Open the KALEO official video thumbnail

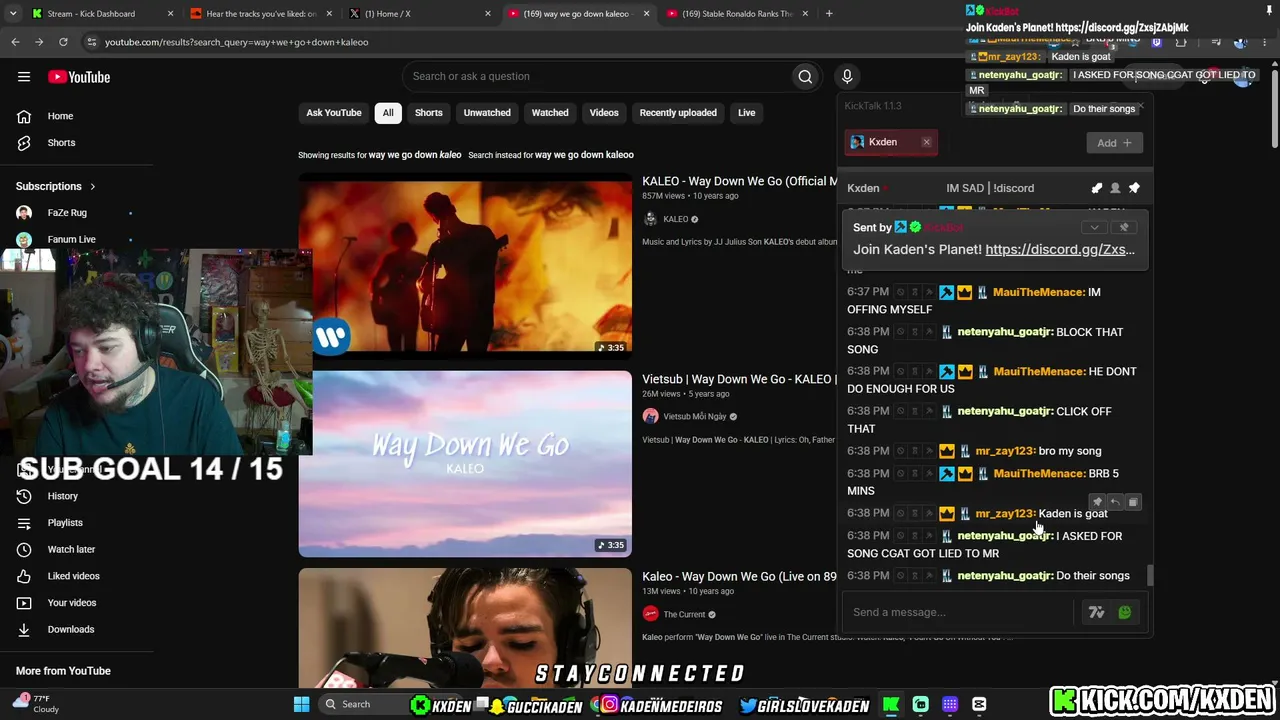(x=465, y=266)
